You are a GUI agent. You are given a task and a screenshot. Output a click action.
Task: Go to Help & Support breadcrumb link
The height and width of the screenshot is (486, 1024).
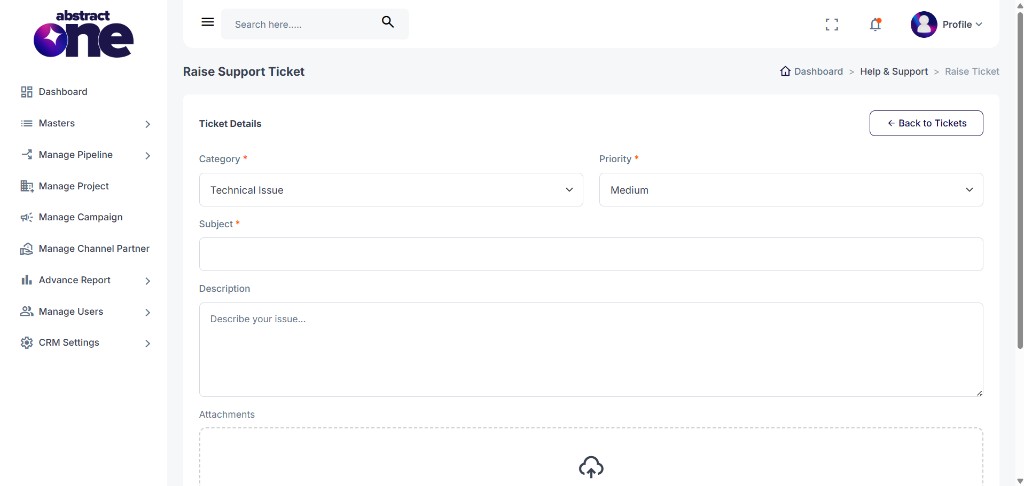[x=894, y=72]
